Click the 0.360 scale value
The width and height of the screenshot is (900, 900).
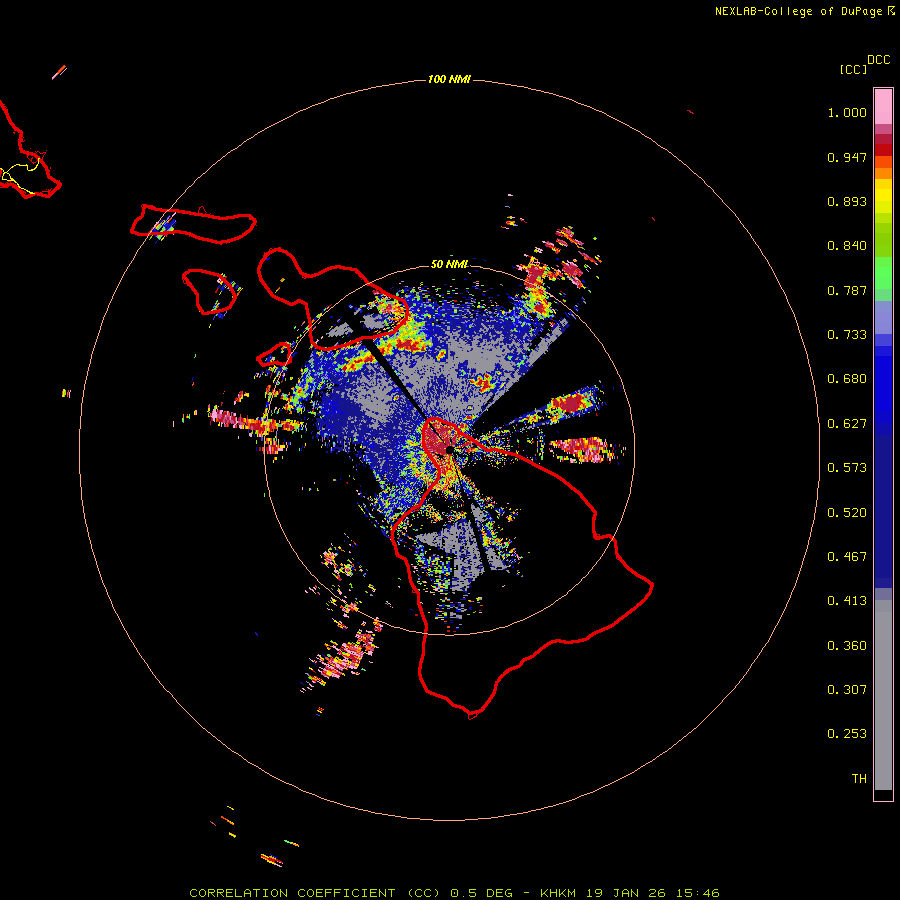coord(847,646)
